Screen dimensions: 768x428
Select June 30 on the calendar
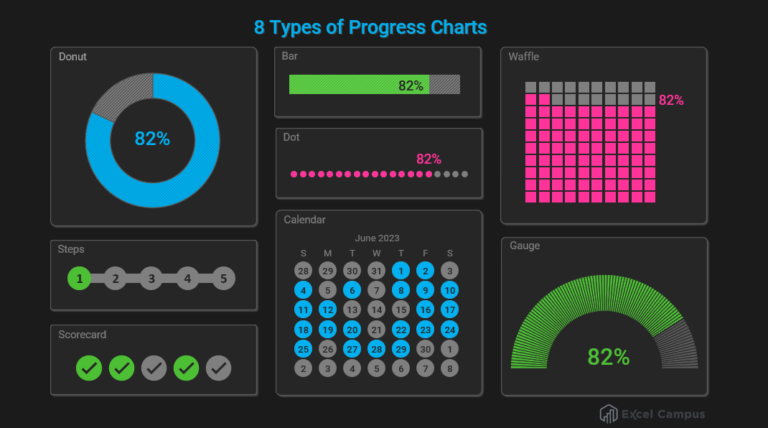tap(425, 349)
